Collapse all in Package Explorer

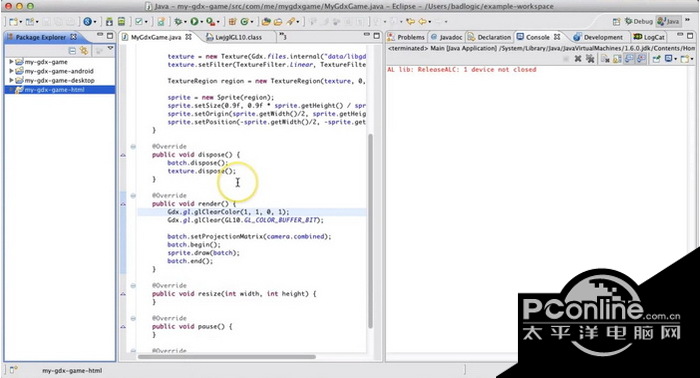point(72,50)
